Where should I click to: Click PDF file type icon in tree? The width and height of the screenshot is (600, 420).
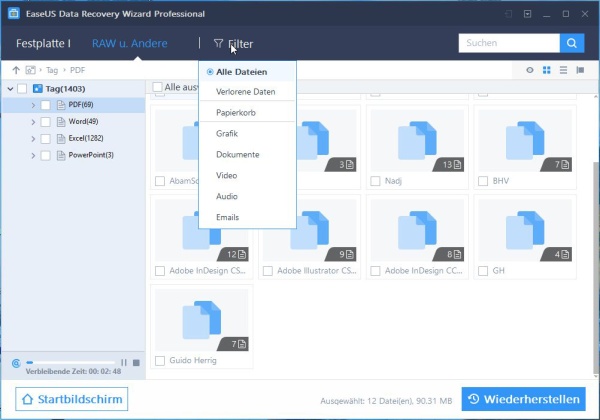pyautogui.click(x=61, y=105)
